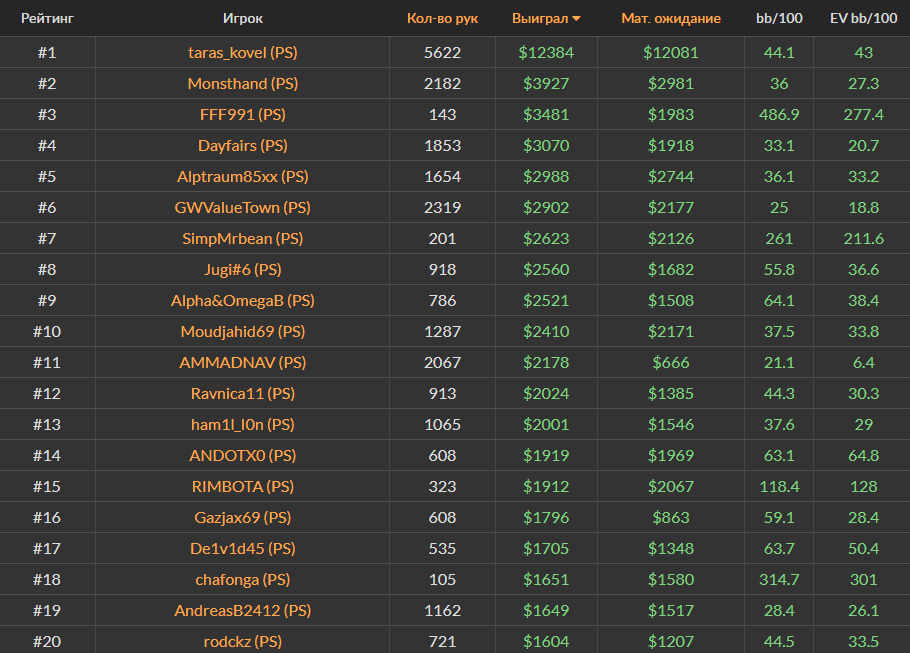910x653 pixels.
Task: Click player ham1l_l0n (PS)
Action: coord(242,424)
